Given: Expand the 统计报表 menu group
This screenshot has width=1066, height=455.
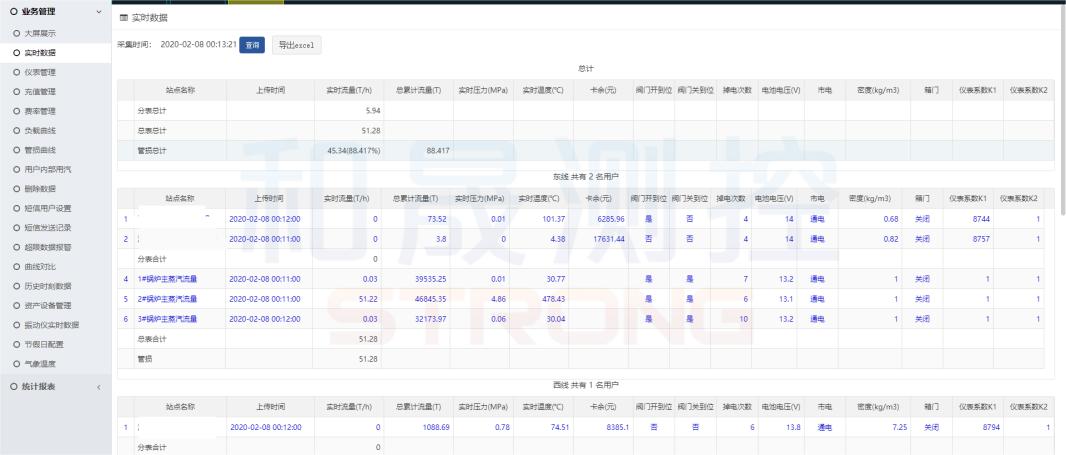Looking at the screenshot, I should tap(97, 386).
